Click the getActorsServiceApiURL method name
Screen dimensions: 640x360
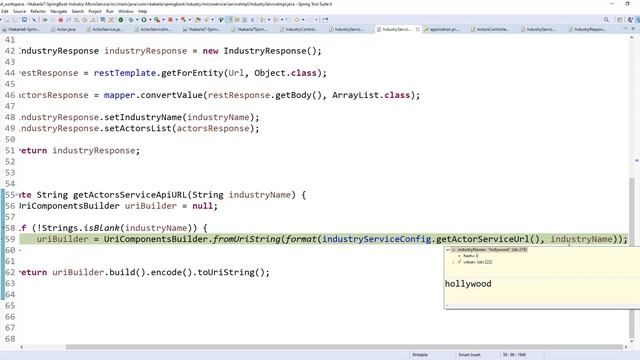click(x=130, y=195)
